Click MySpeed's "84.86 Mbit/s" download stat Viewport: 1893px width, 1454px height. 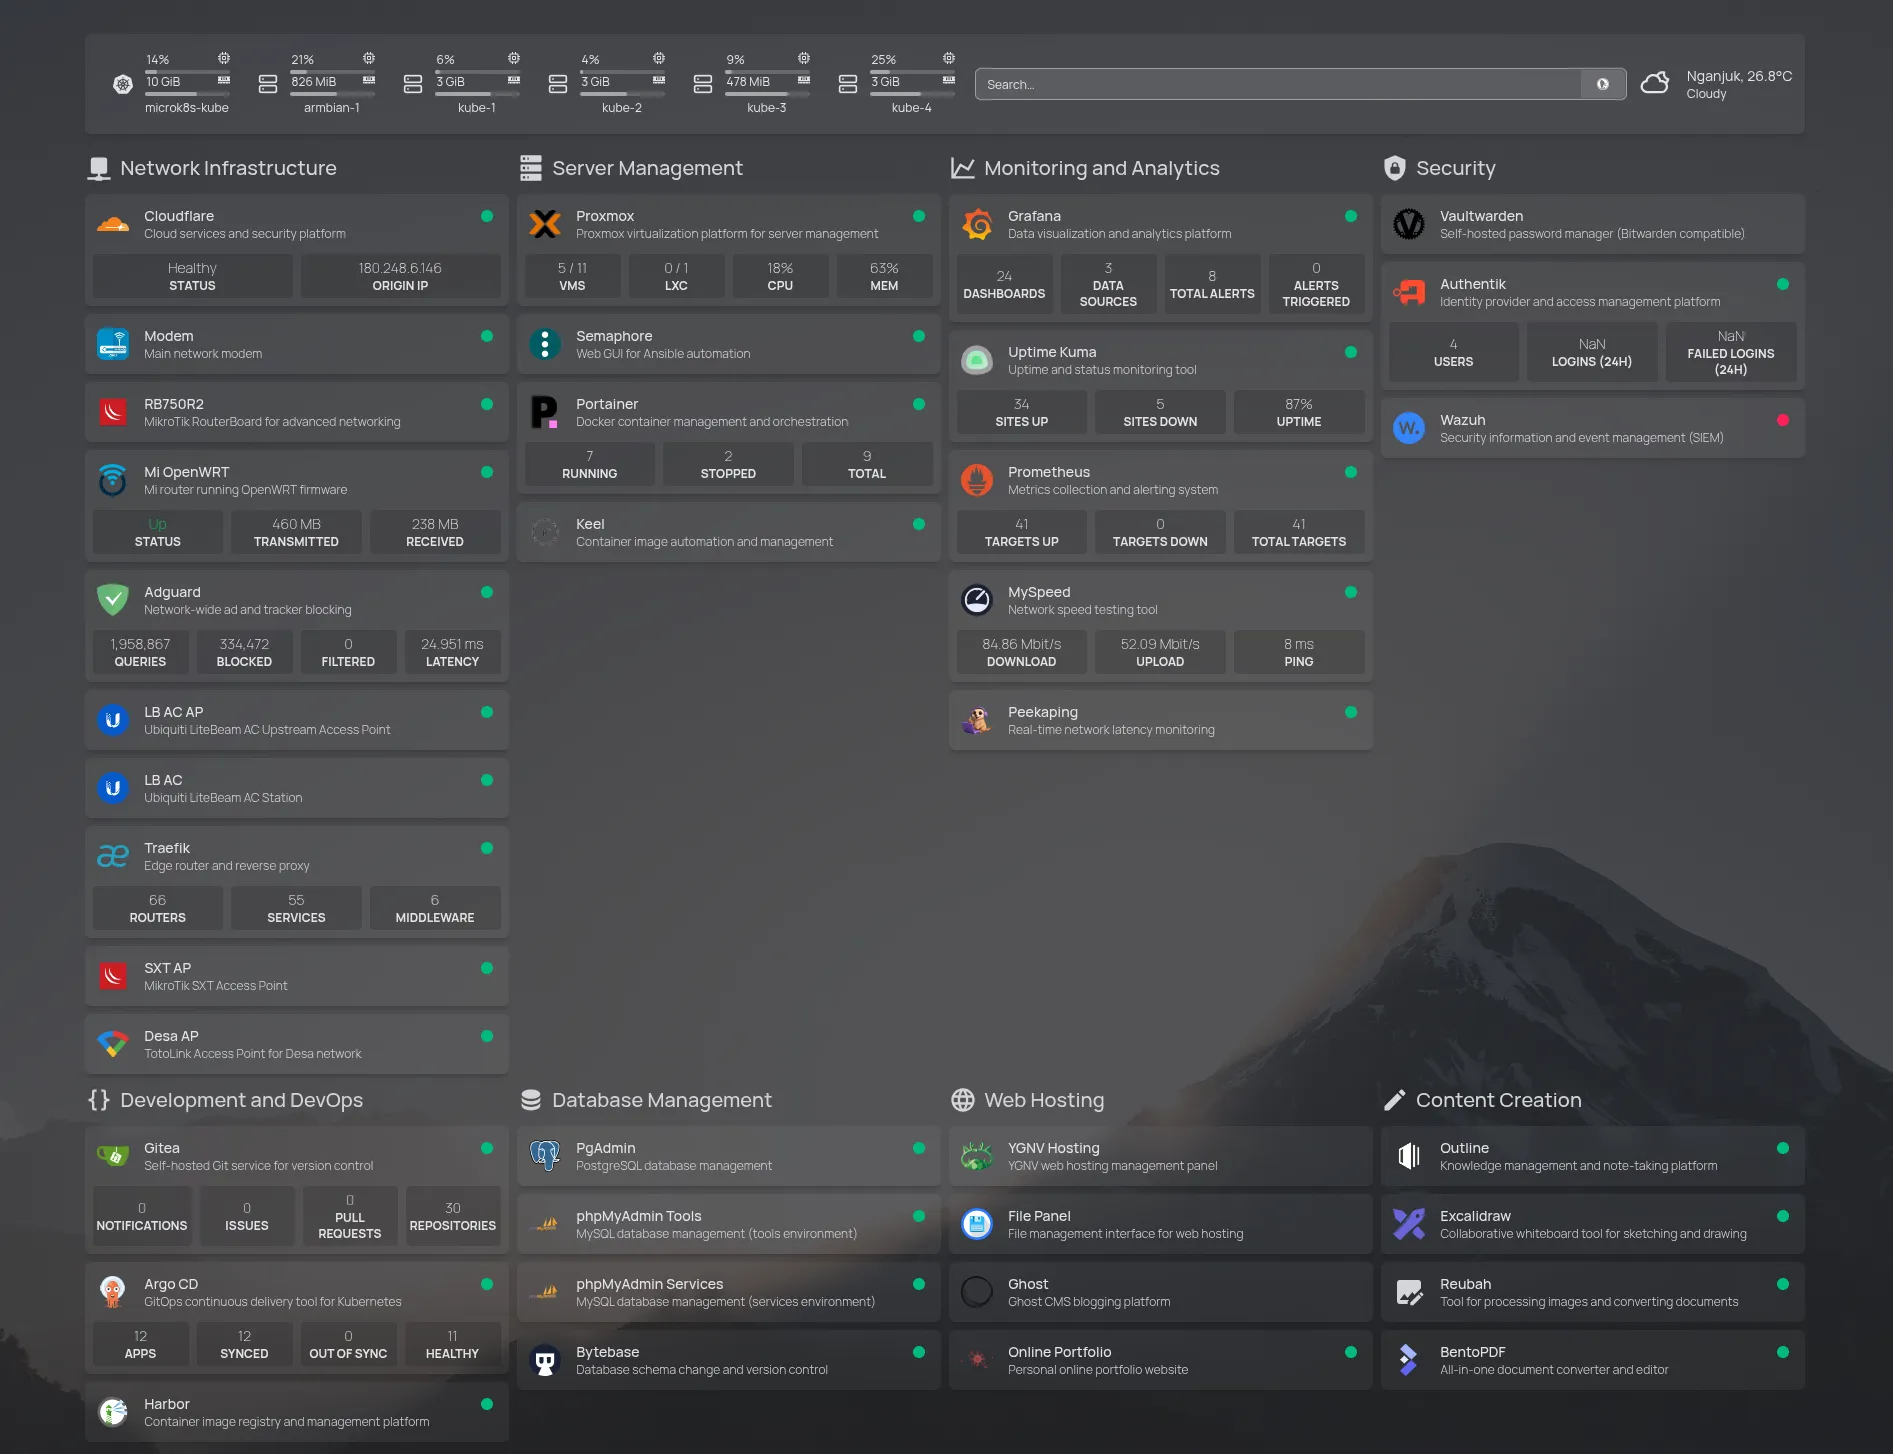[1021, 644]
